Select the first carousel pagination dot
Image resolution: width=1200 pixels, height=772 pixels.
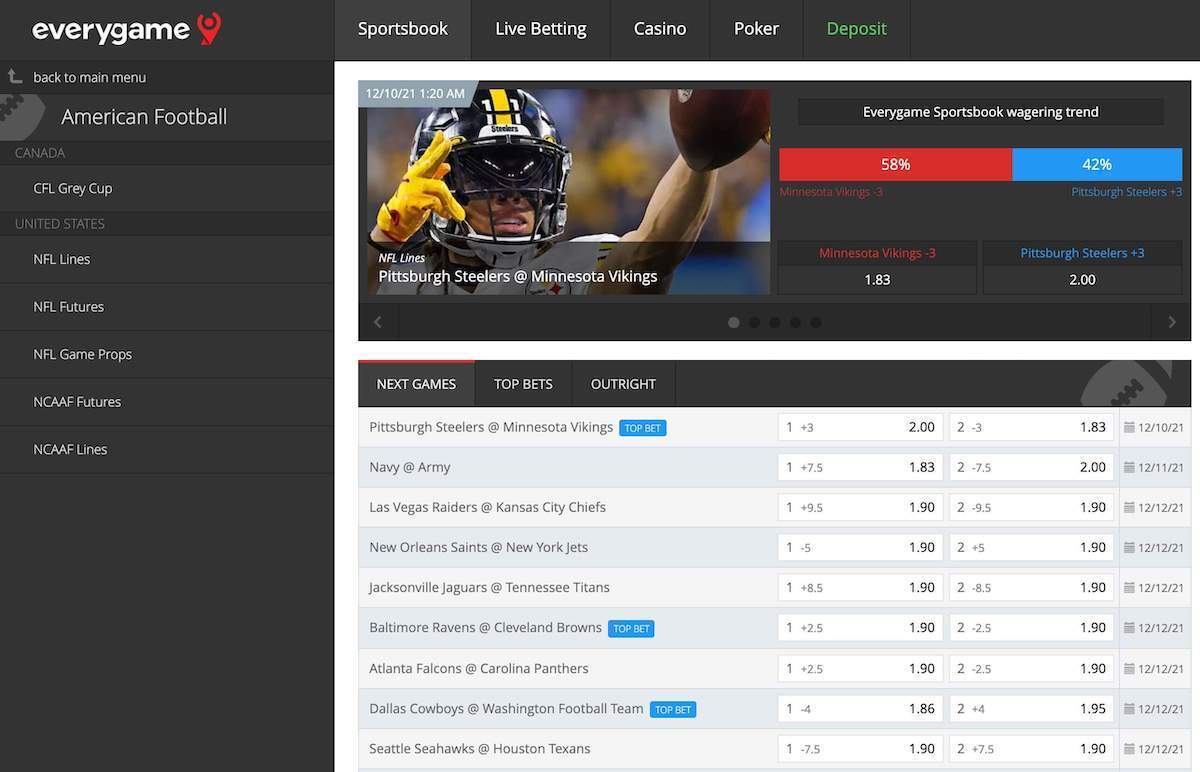[734, 322]
